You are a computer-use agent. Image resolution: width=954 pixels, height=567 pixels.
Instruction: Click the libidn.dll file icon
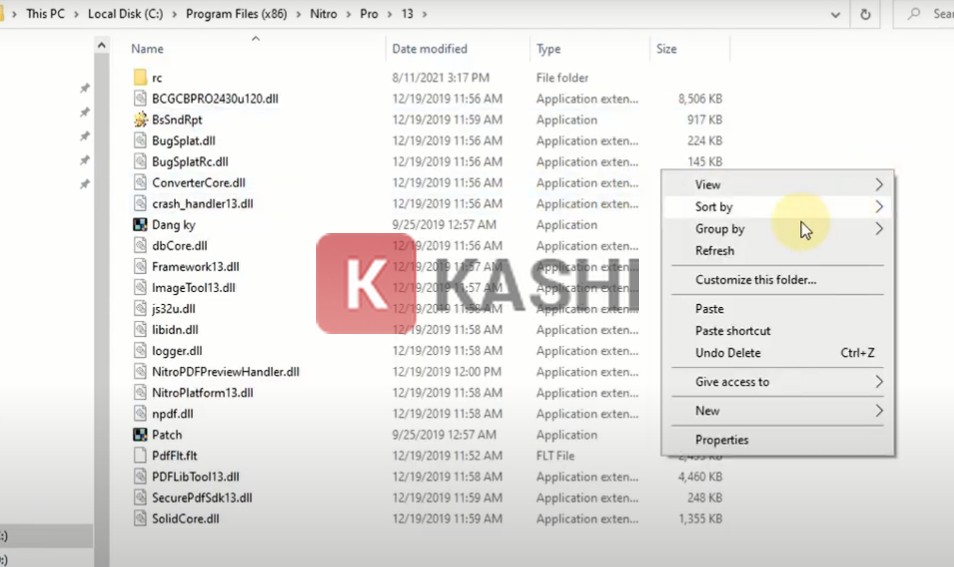[x=140, y=329]
